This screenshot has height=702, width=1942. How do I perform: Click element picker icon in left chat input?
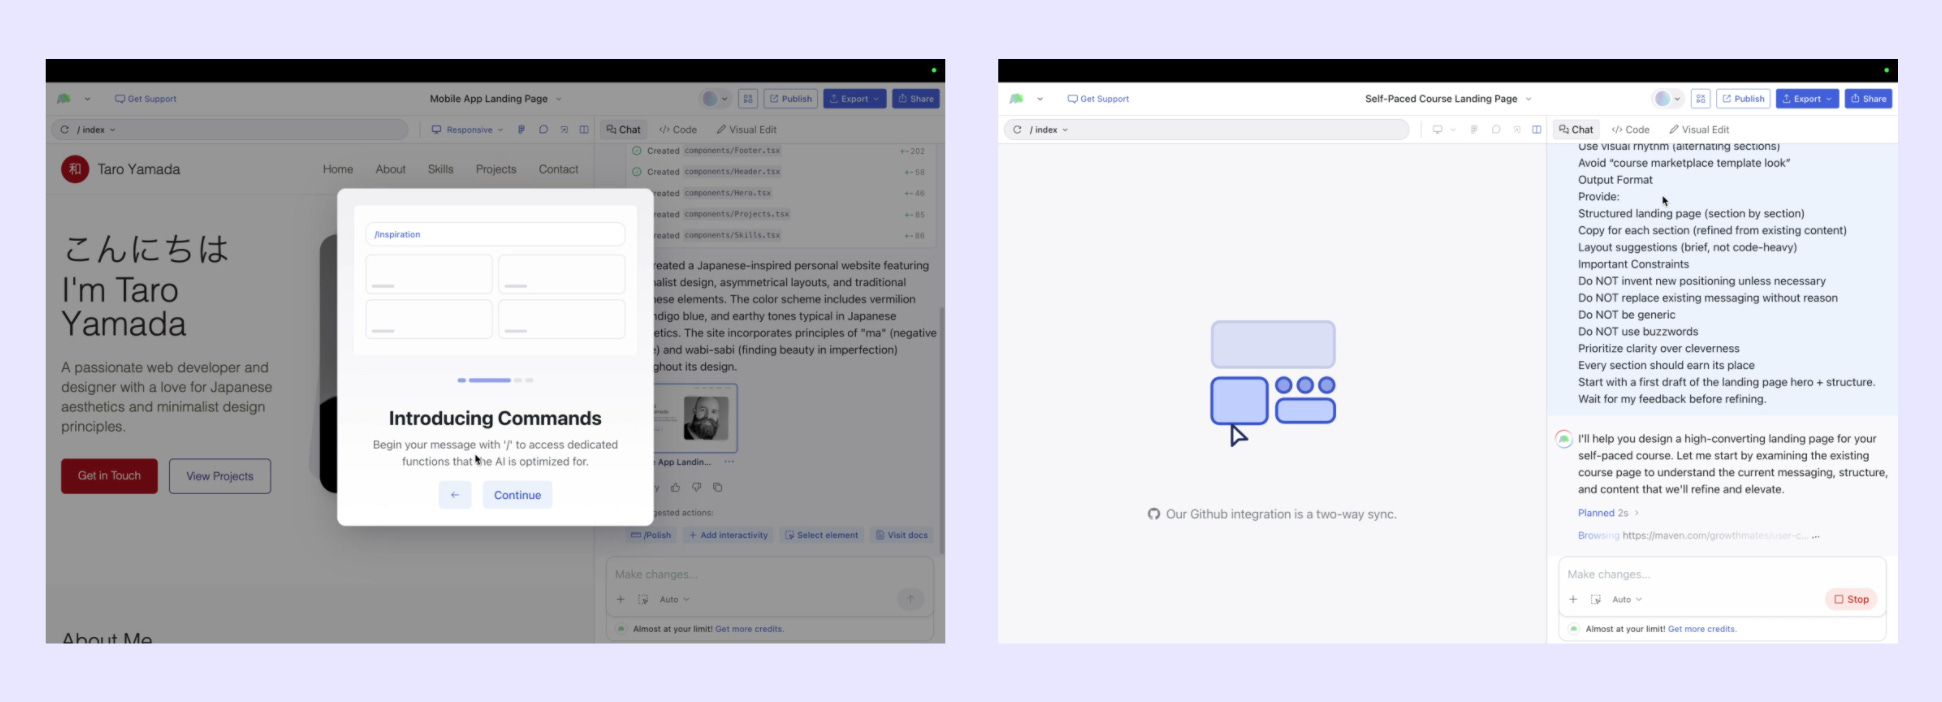click(643, 600)
